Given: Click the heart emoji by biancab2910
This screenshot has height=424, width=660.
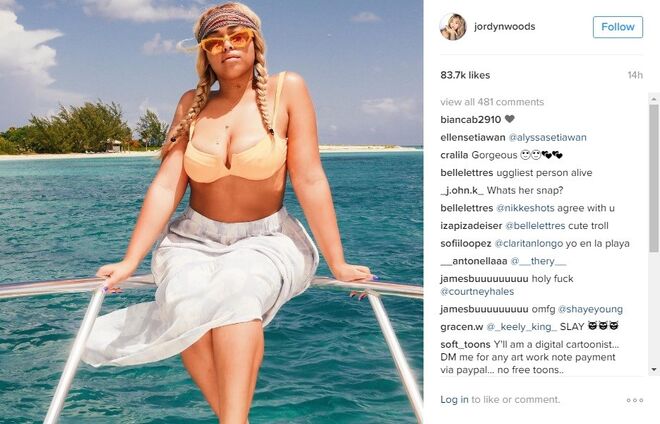Looking at the screenshot, I should 509,119.
